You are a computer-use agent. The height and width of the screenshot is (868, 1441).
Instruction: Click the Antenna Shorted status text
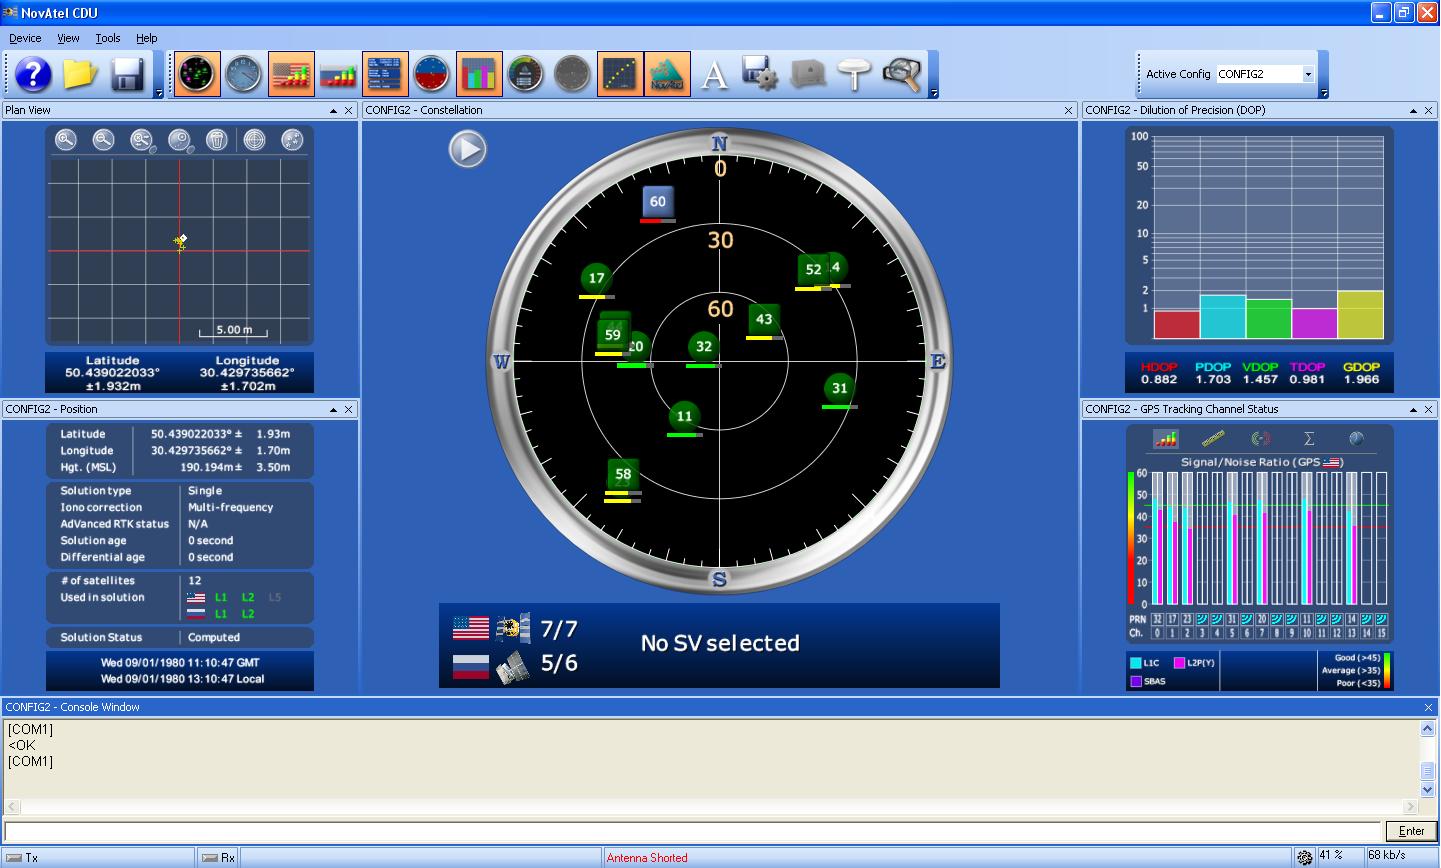pyautogui.click(x=647, y=858)
